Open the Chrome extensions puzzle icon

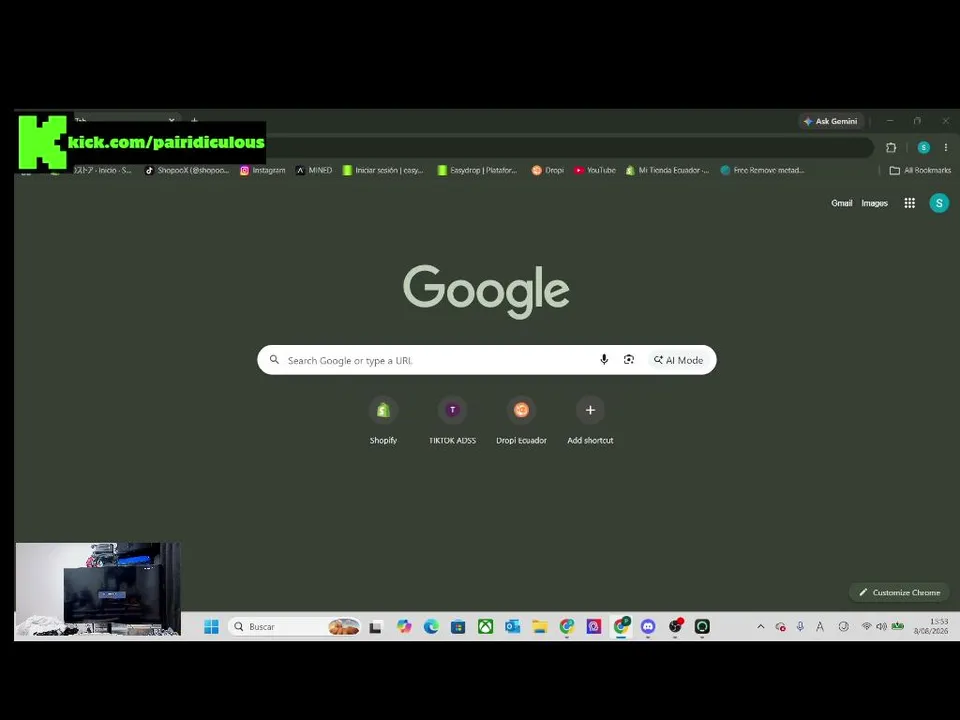[x=891, y=148]
